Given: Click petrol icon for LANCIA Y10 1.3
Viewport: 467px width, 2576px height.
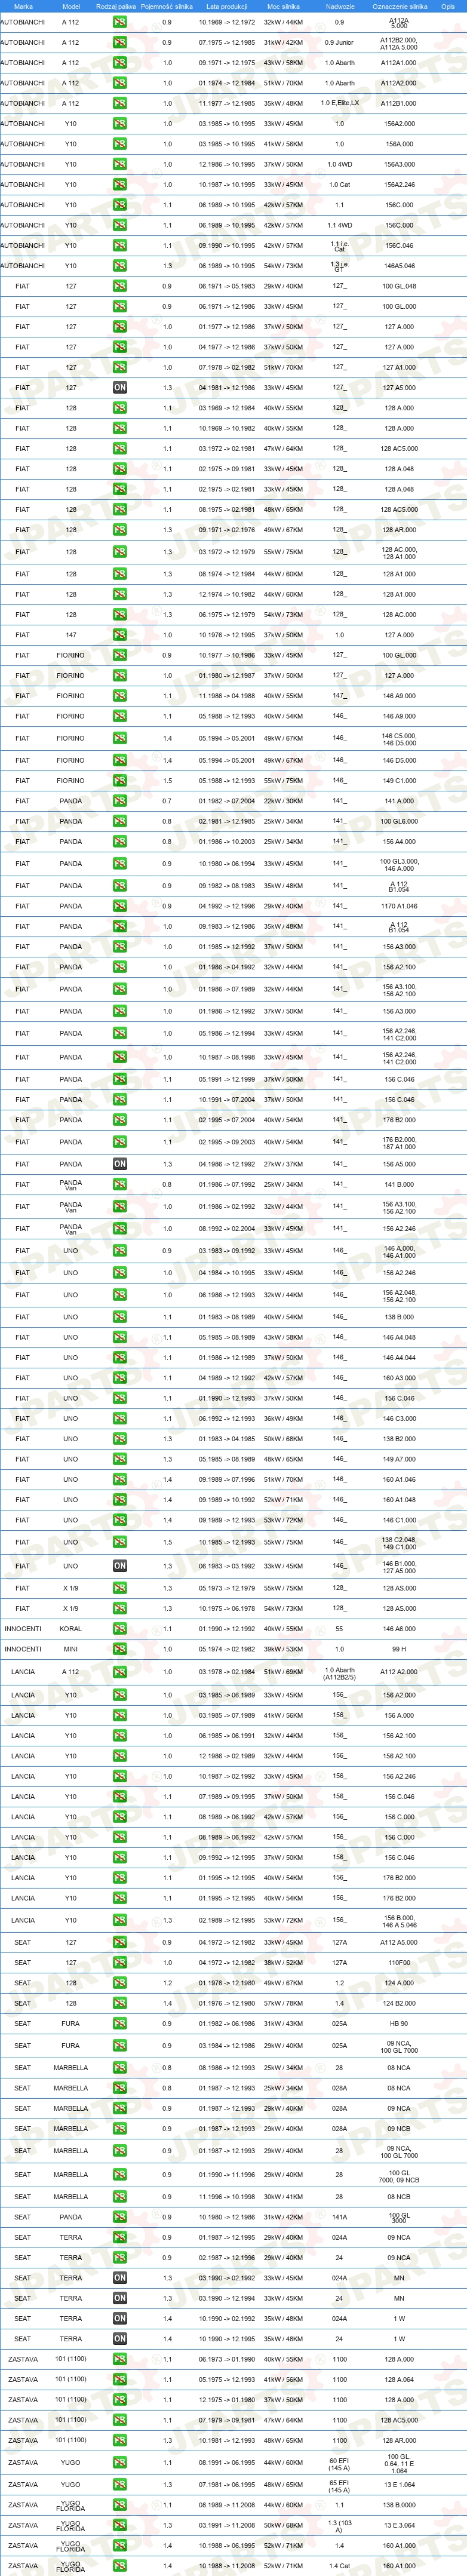Looking at the screenshot, I should pyautogui.click(x=120, y=1920).
